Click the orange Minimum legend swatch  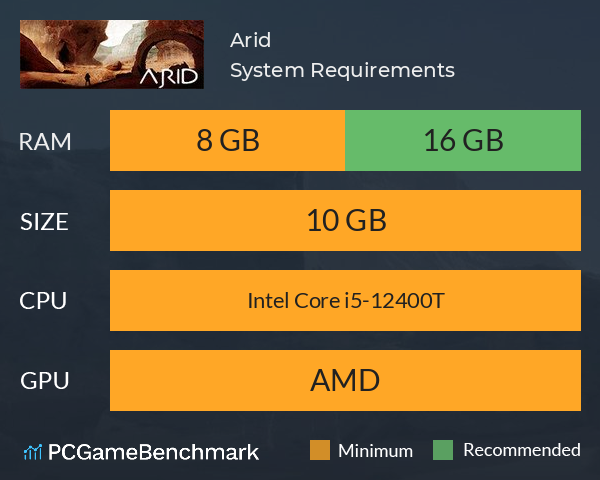pos(320,450)
